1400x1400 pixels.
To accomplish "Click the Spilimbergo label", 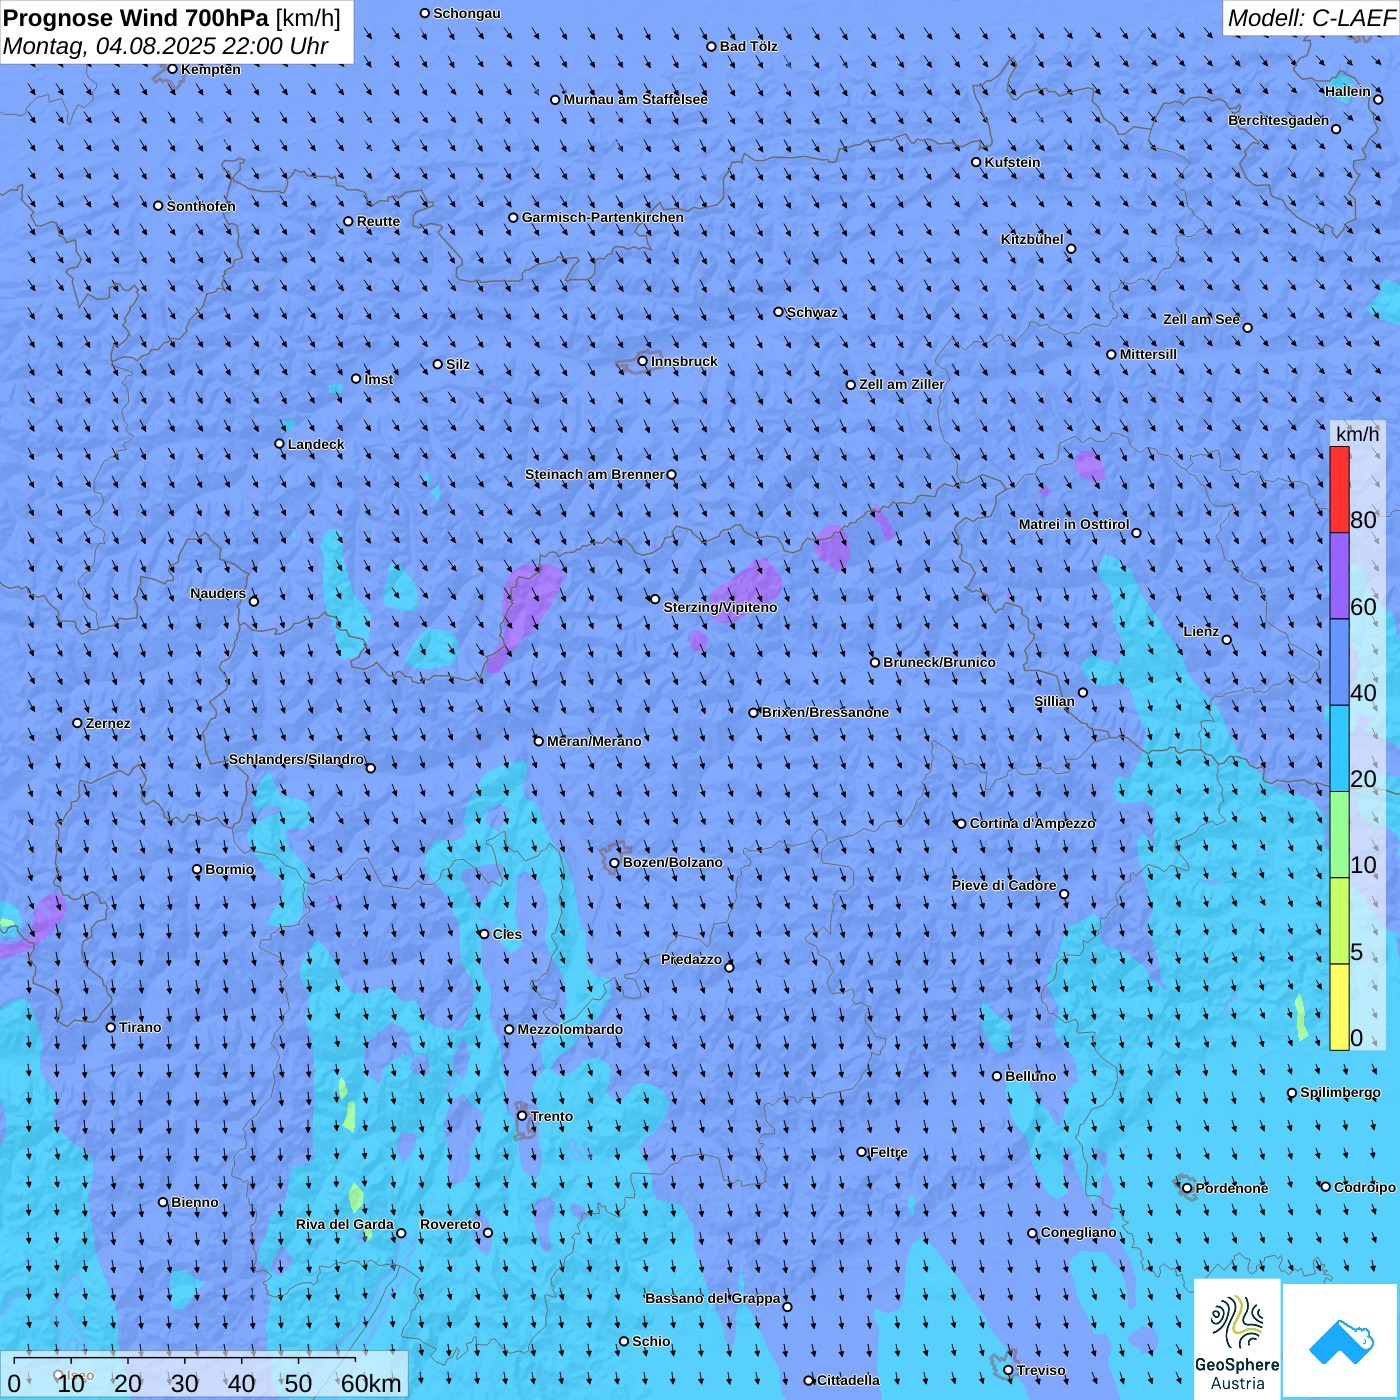I will 1340,1092.
